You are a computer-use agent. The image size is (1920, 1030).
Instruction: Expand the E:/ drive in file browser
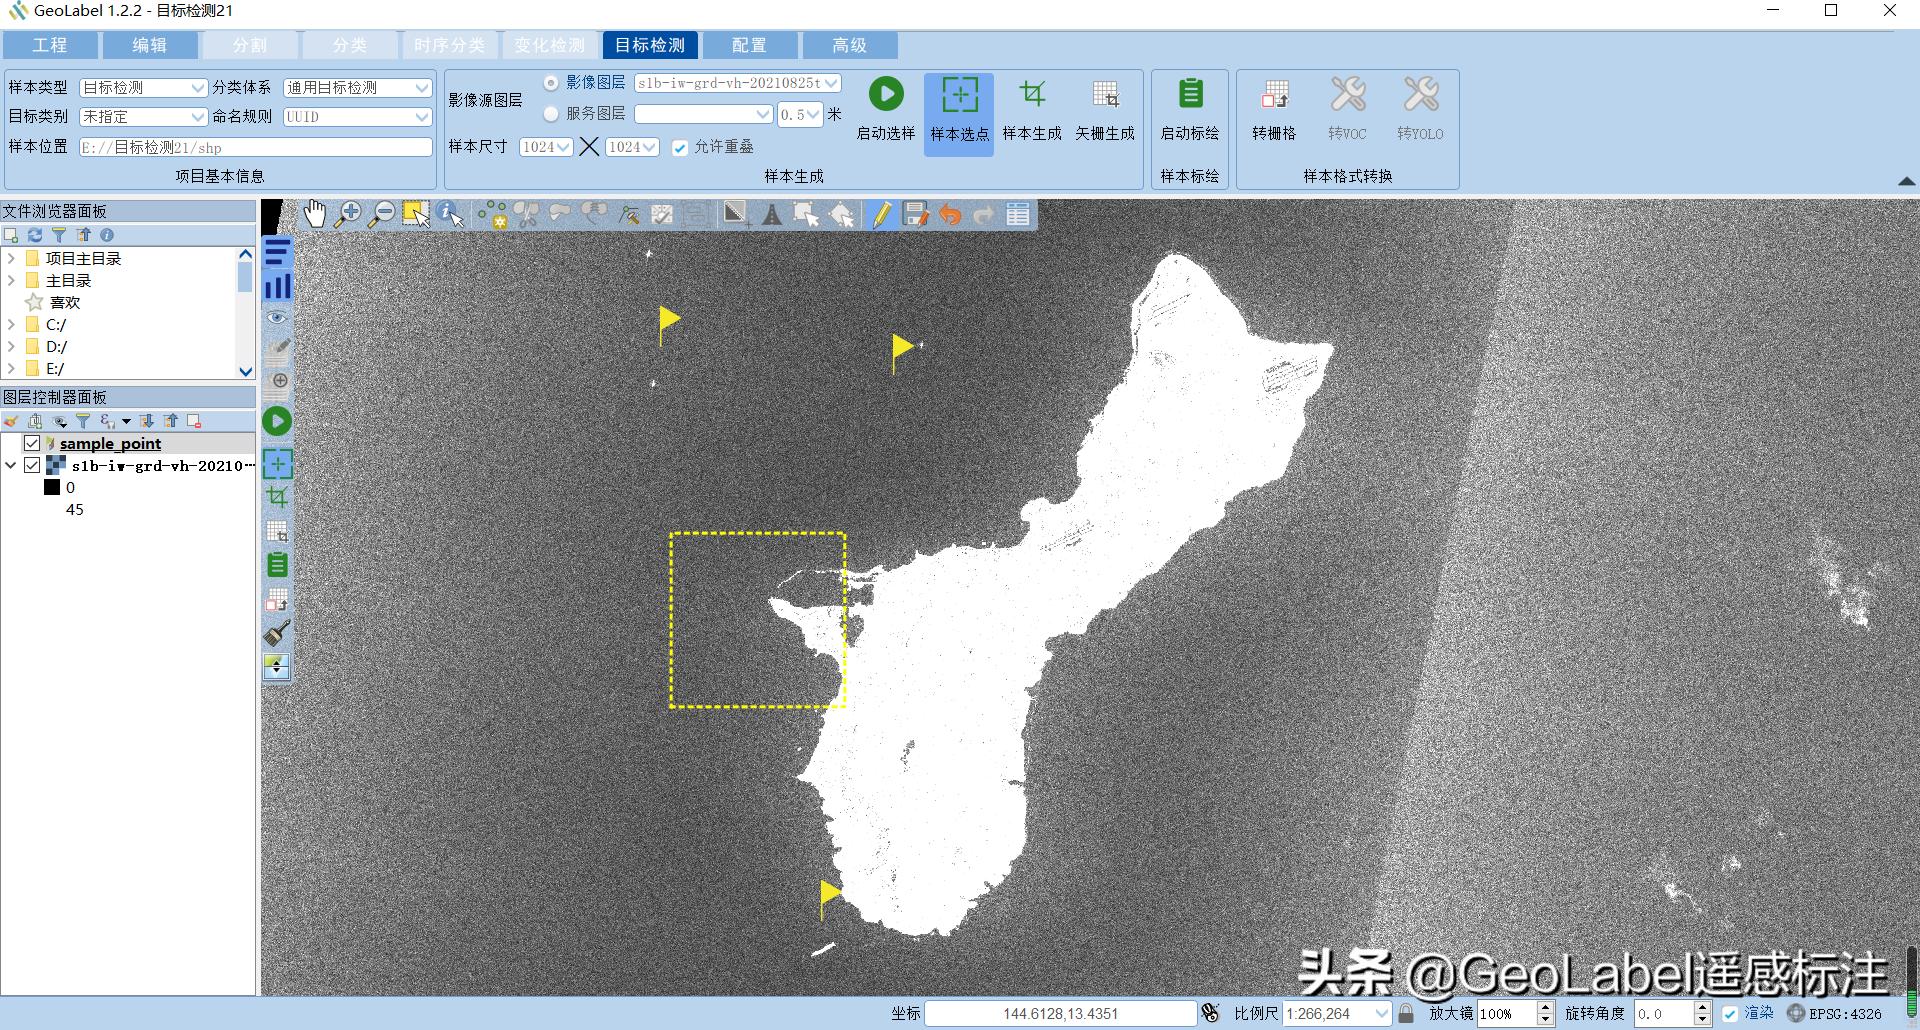pyautogui.click(x=12, y=368)
